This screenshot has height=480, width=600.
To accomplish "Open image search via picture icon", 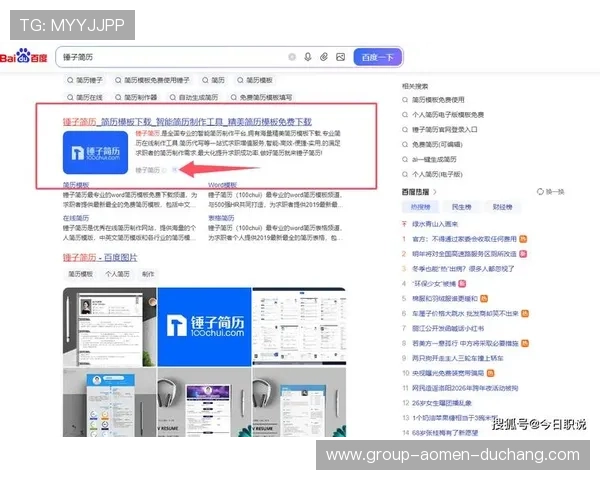I will tap(340, 57).
